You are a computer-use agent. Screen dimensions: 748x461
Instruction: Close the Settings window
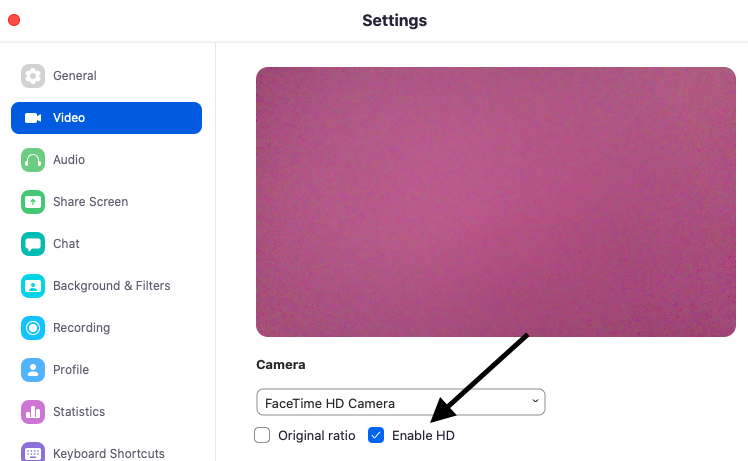14,20
